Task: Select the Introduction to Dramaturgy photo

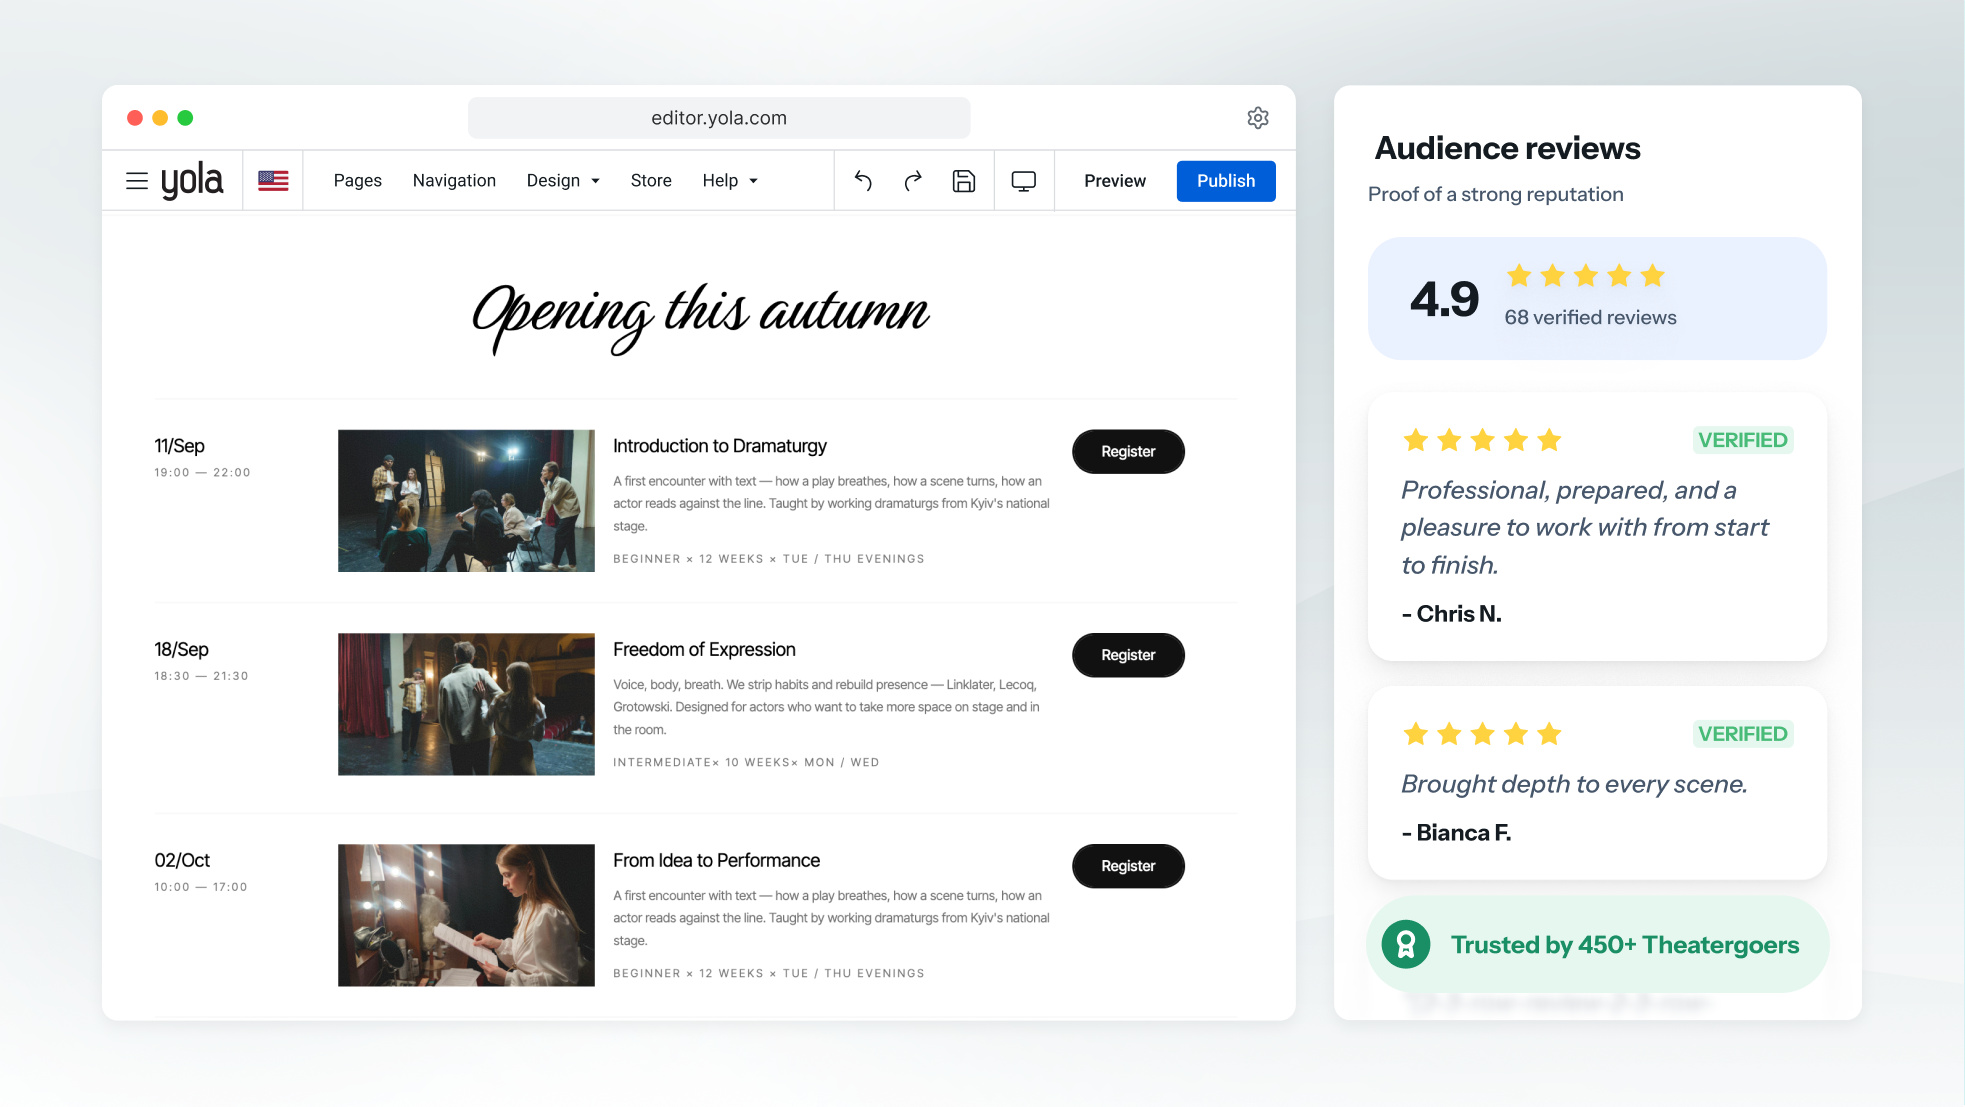Action: 466,501
